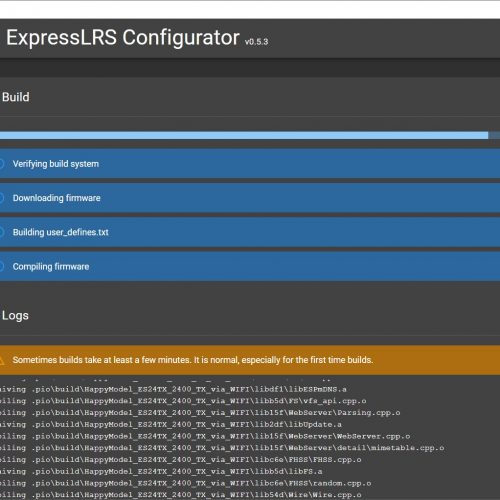The height and width of the screenshot is (500, 500).
Task: Click the log line ending random.cpp.o
Action: pyautogui.click(x=185, y=483)
